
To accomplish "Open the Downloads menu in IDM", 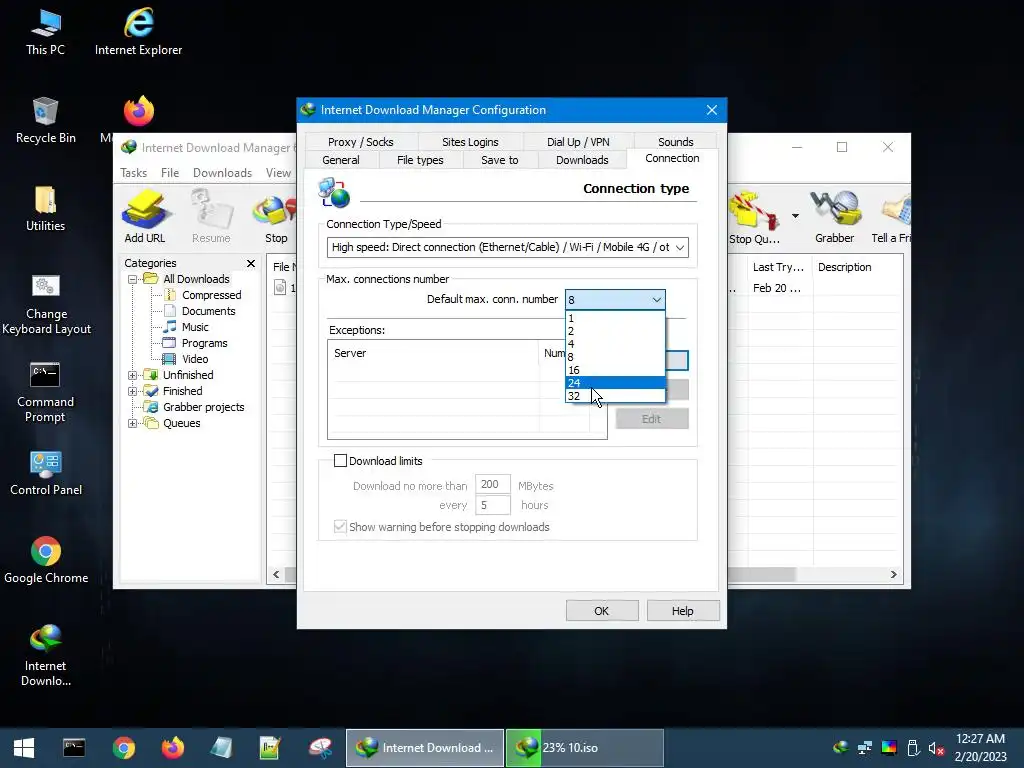I will point(222,173).
